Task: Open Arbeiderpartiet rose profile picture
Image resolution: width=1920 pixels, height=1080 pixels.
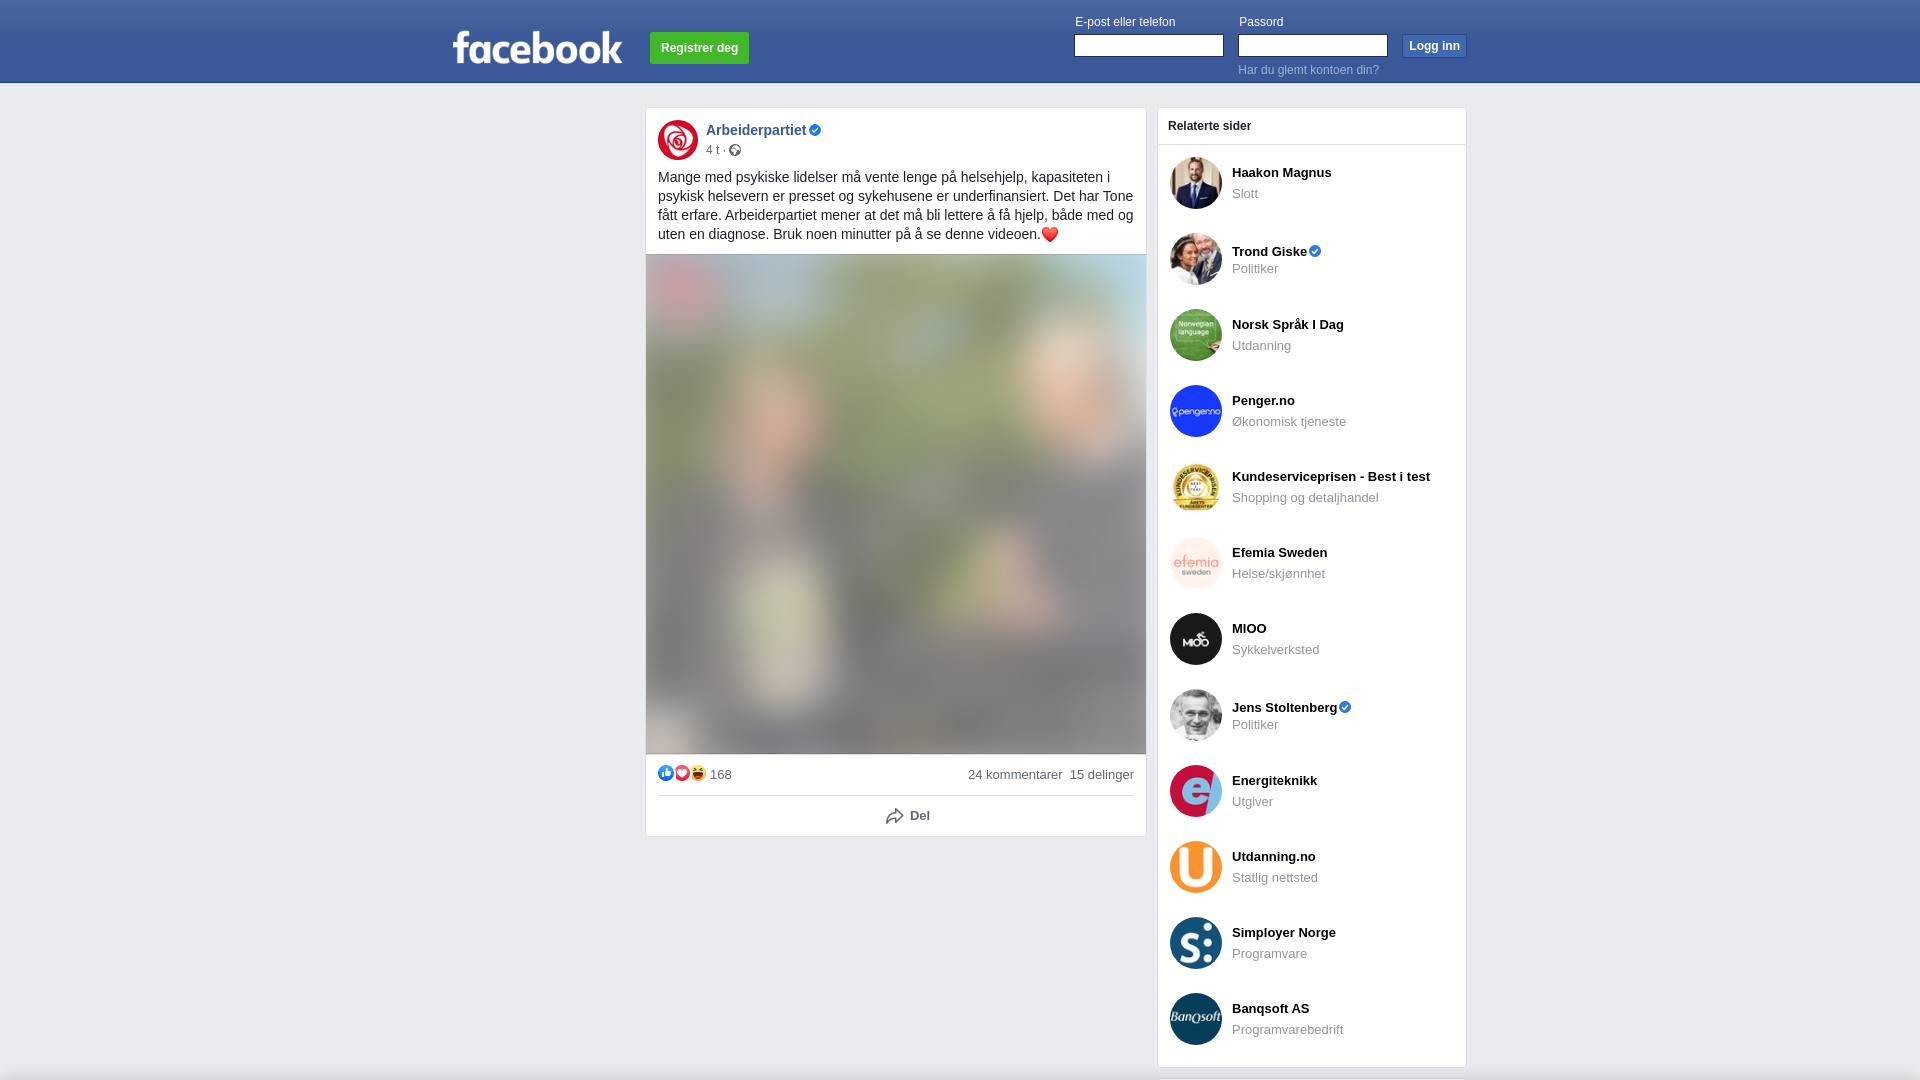Action: pos(678,140)
